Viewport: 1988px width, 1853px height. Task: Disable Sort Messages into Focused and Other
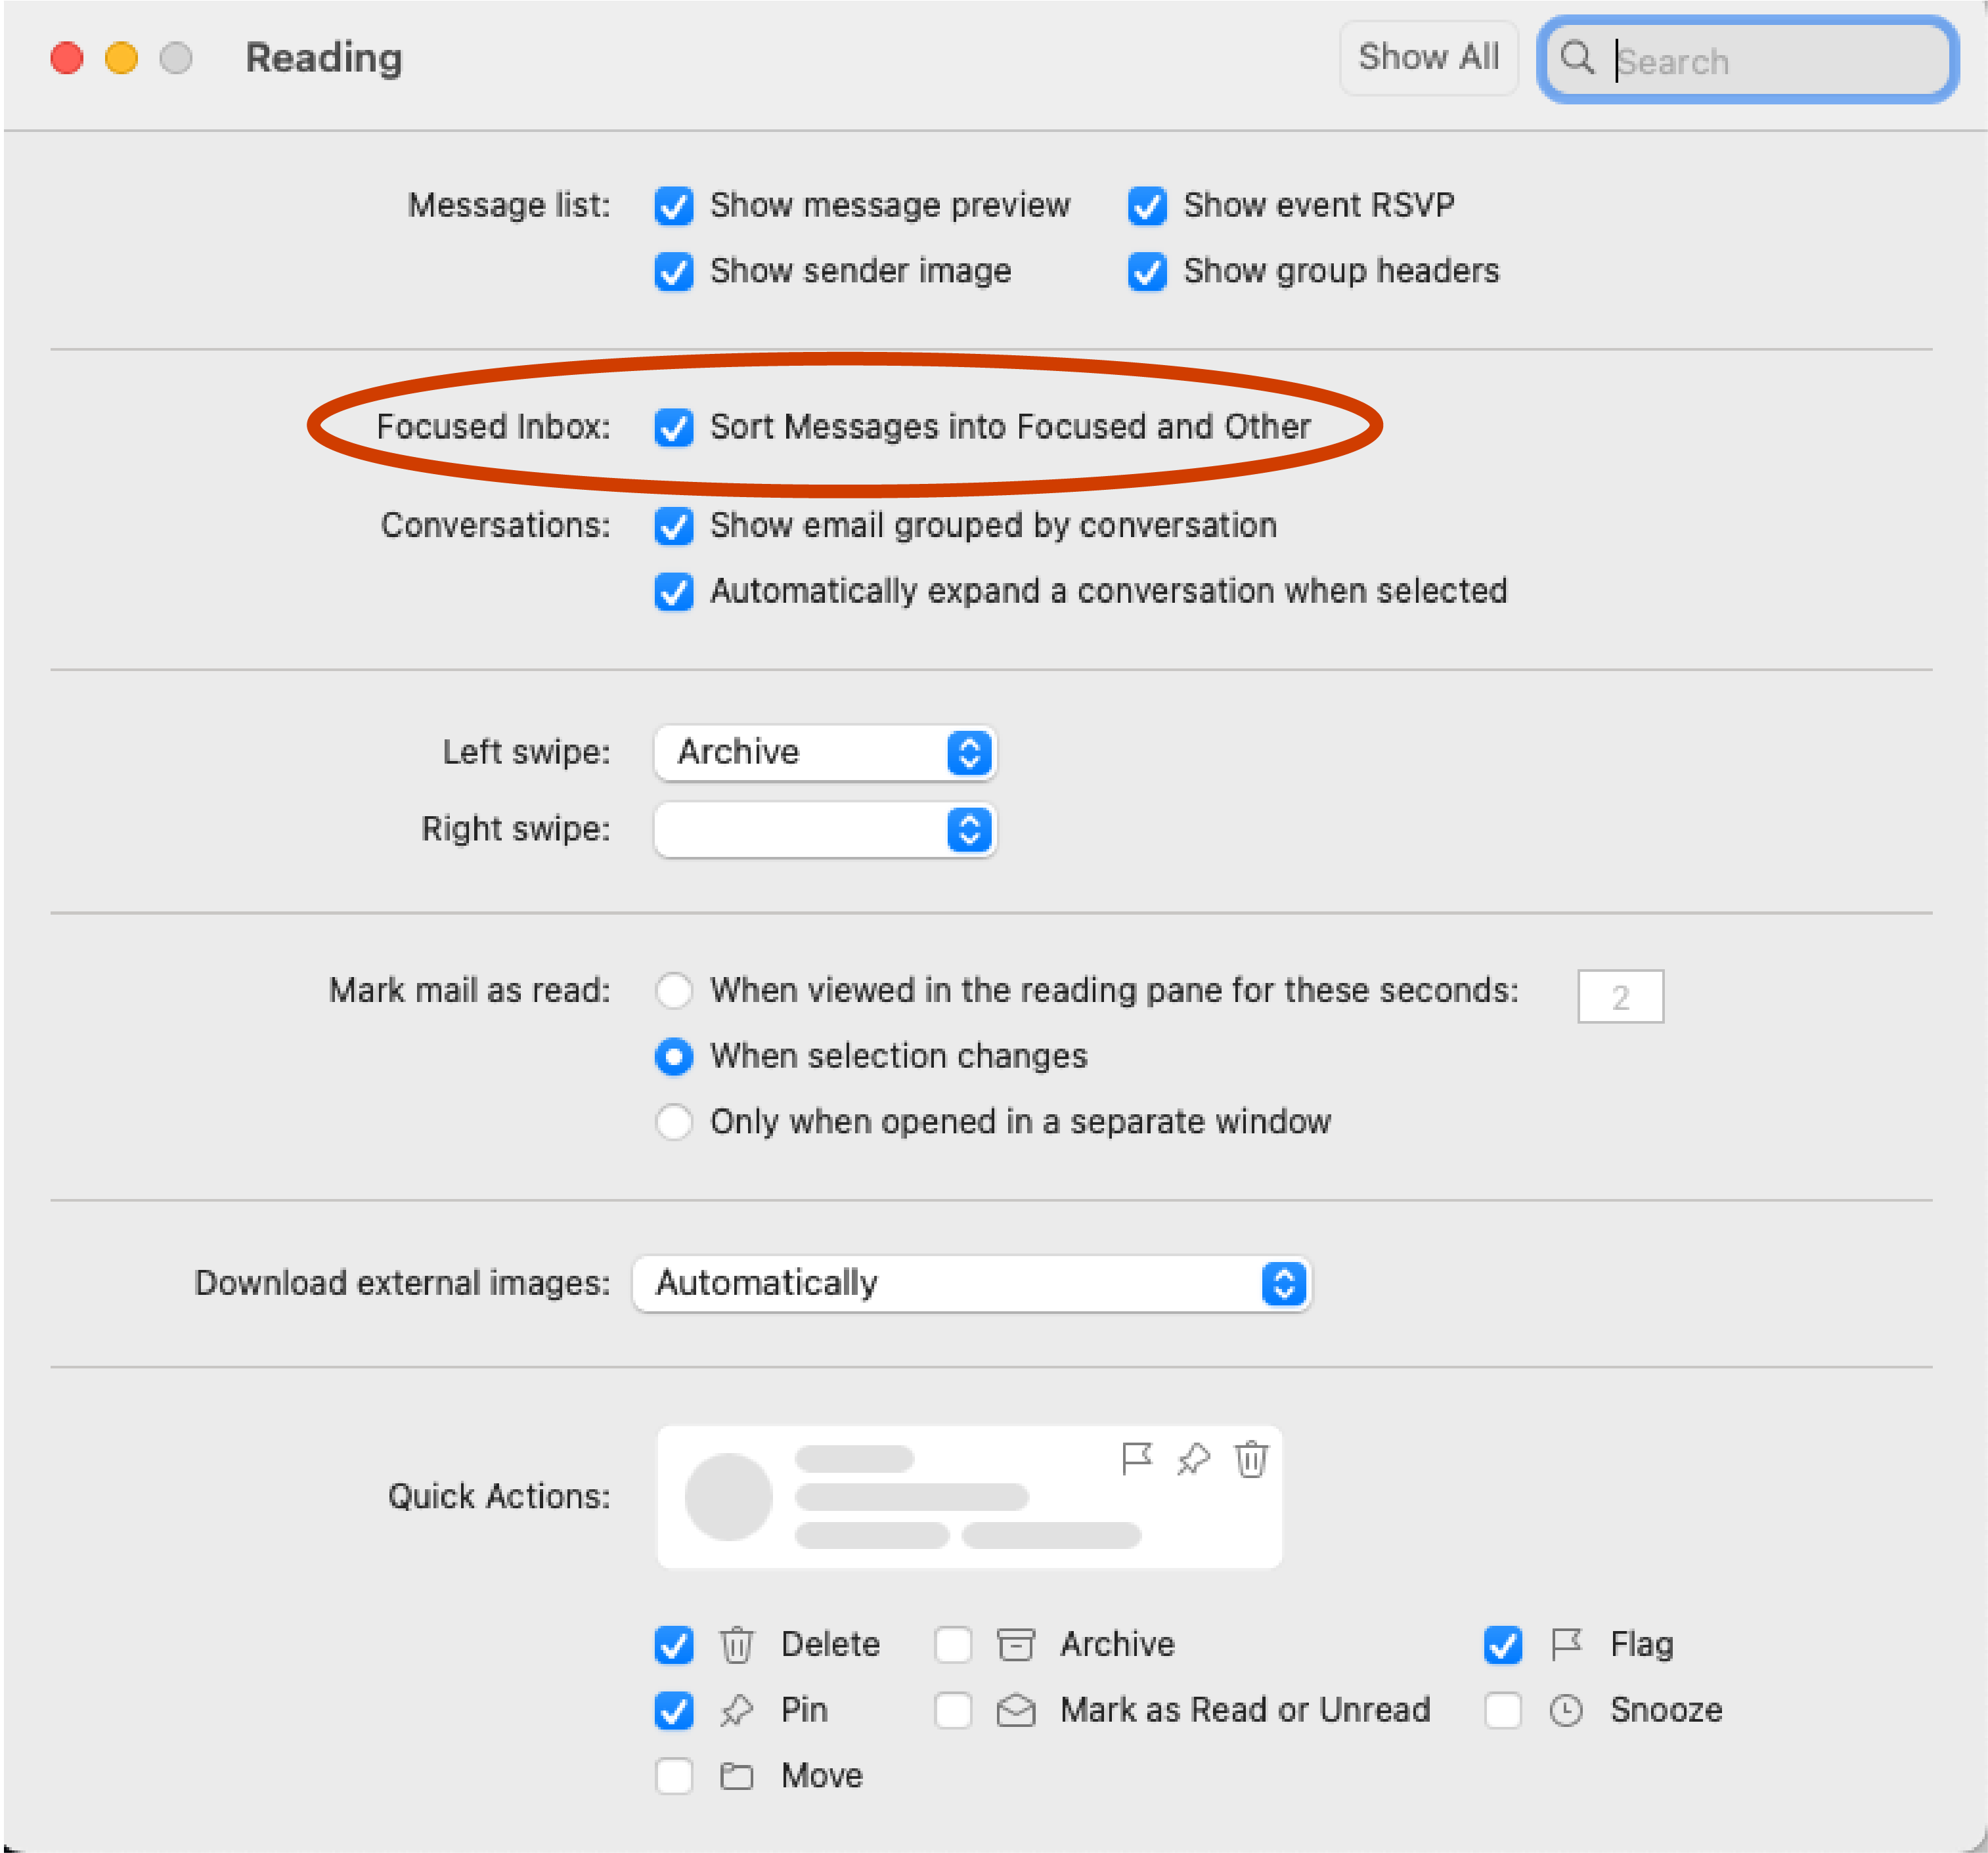coord(674,427)
